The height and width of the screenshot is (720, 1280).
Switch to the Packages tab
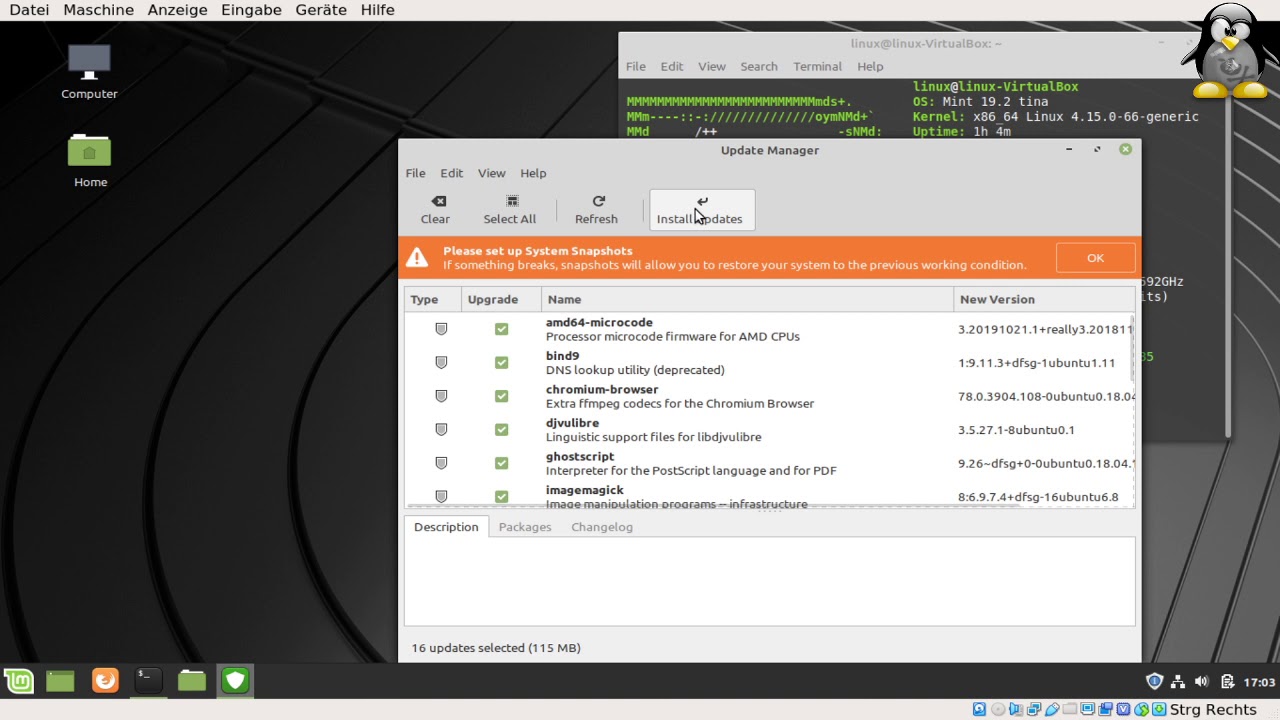[525, 527]
